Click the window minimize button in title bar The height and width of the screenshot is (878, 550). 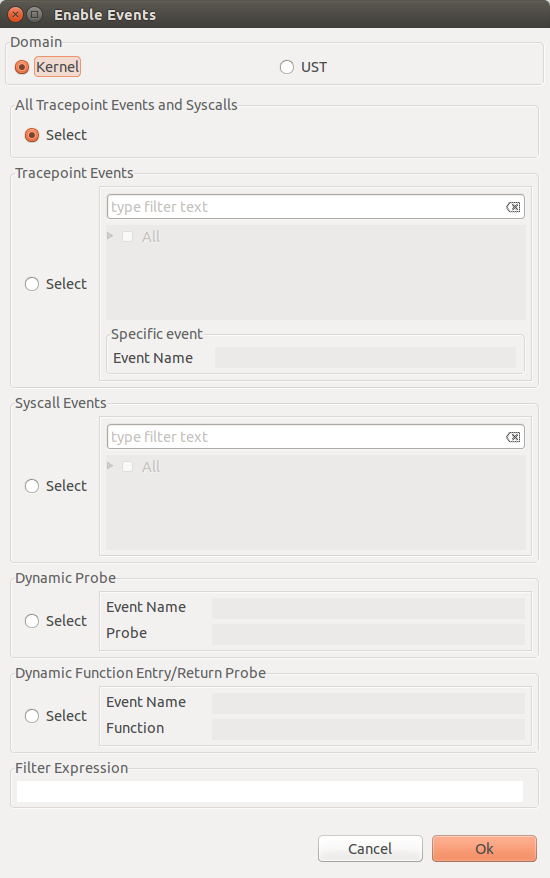[x=35, y=15]
